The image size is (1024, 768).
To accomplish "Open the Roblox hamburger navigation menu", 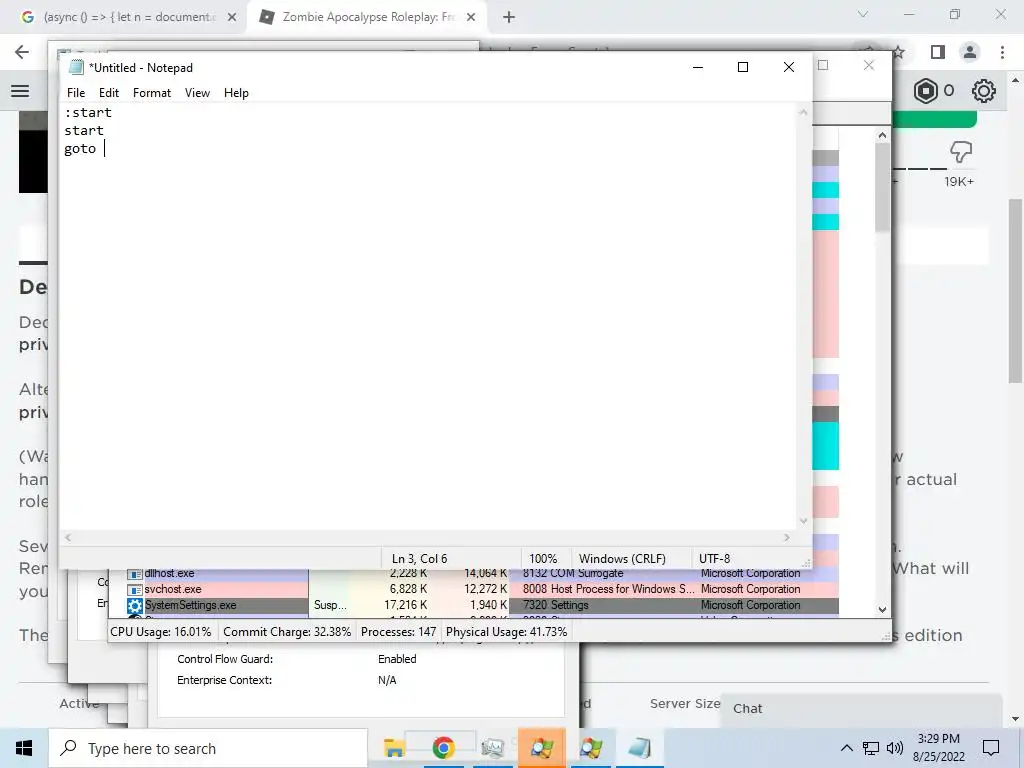I will tap(20, 91).
